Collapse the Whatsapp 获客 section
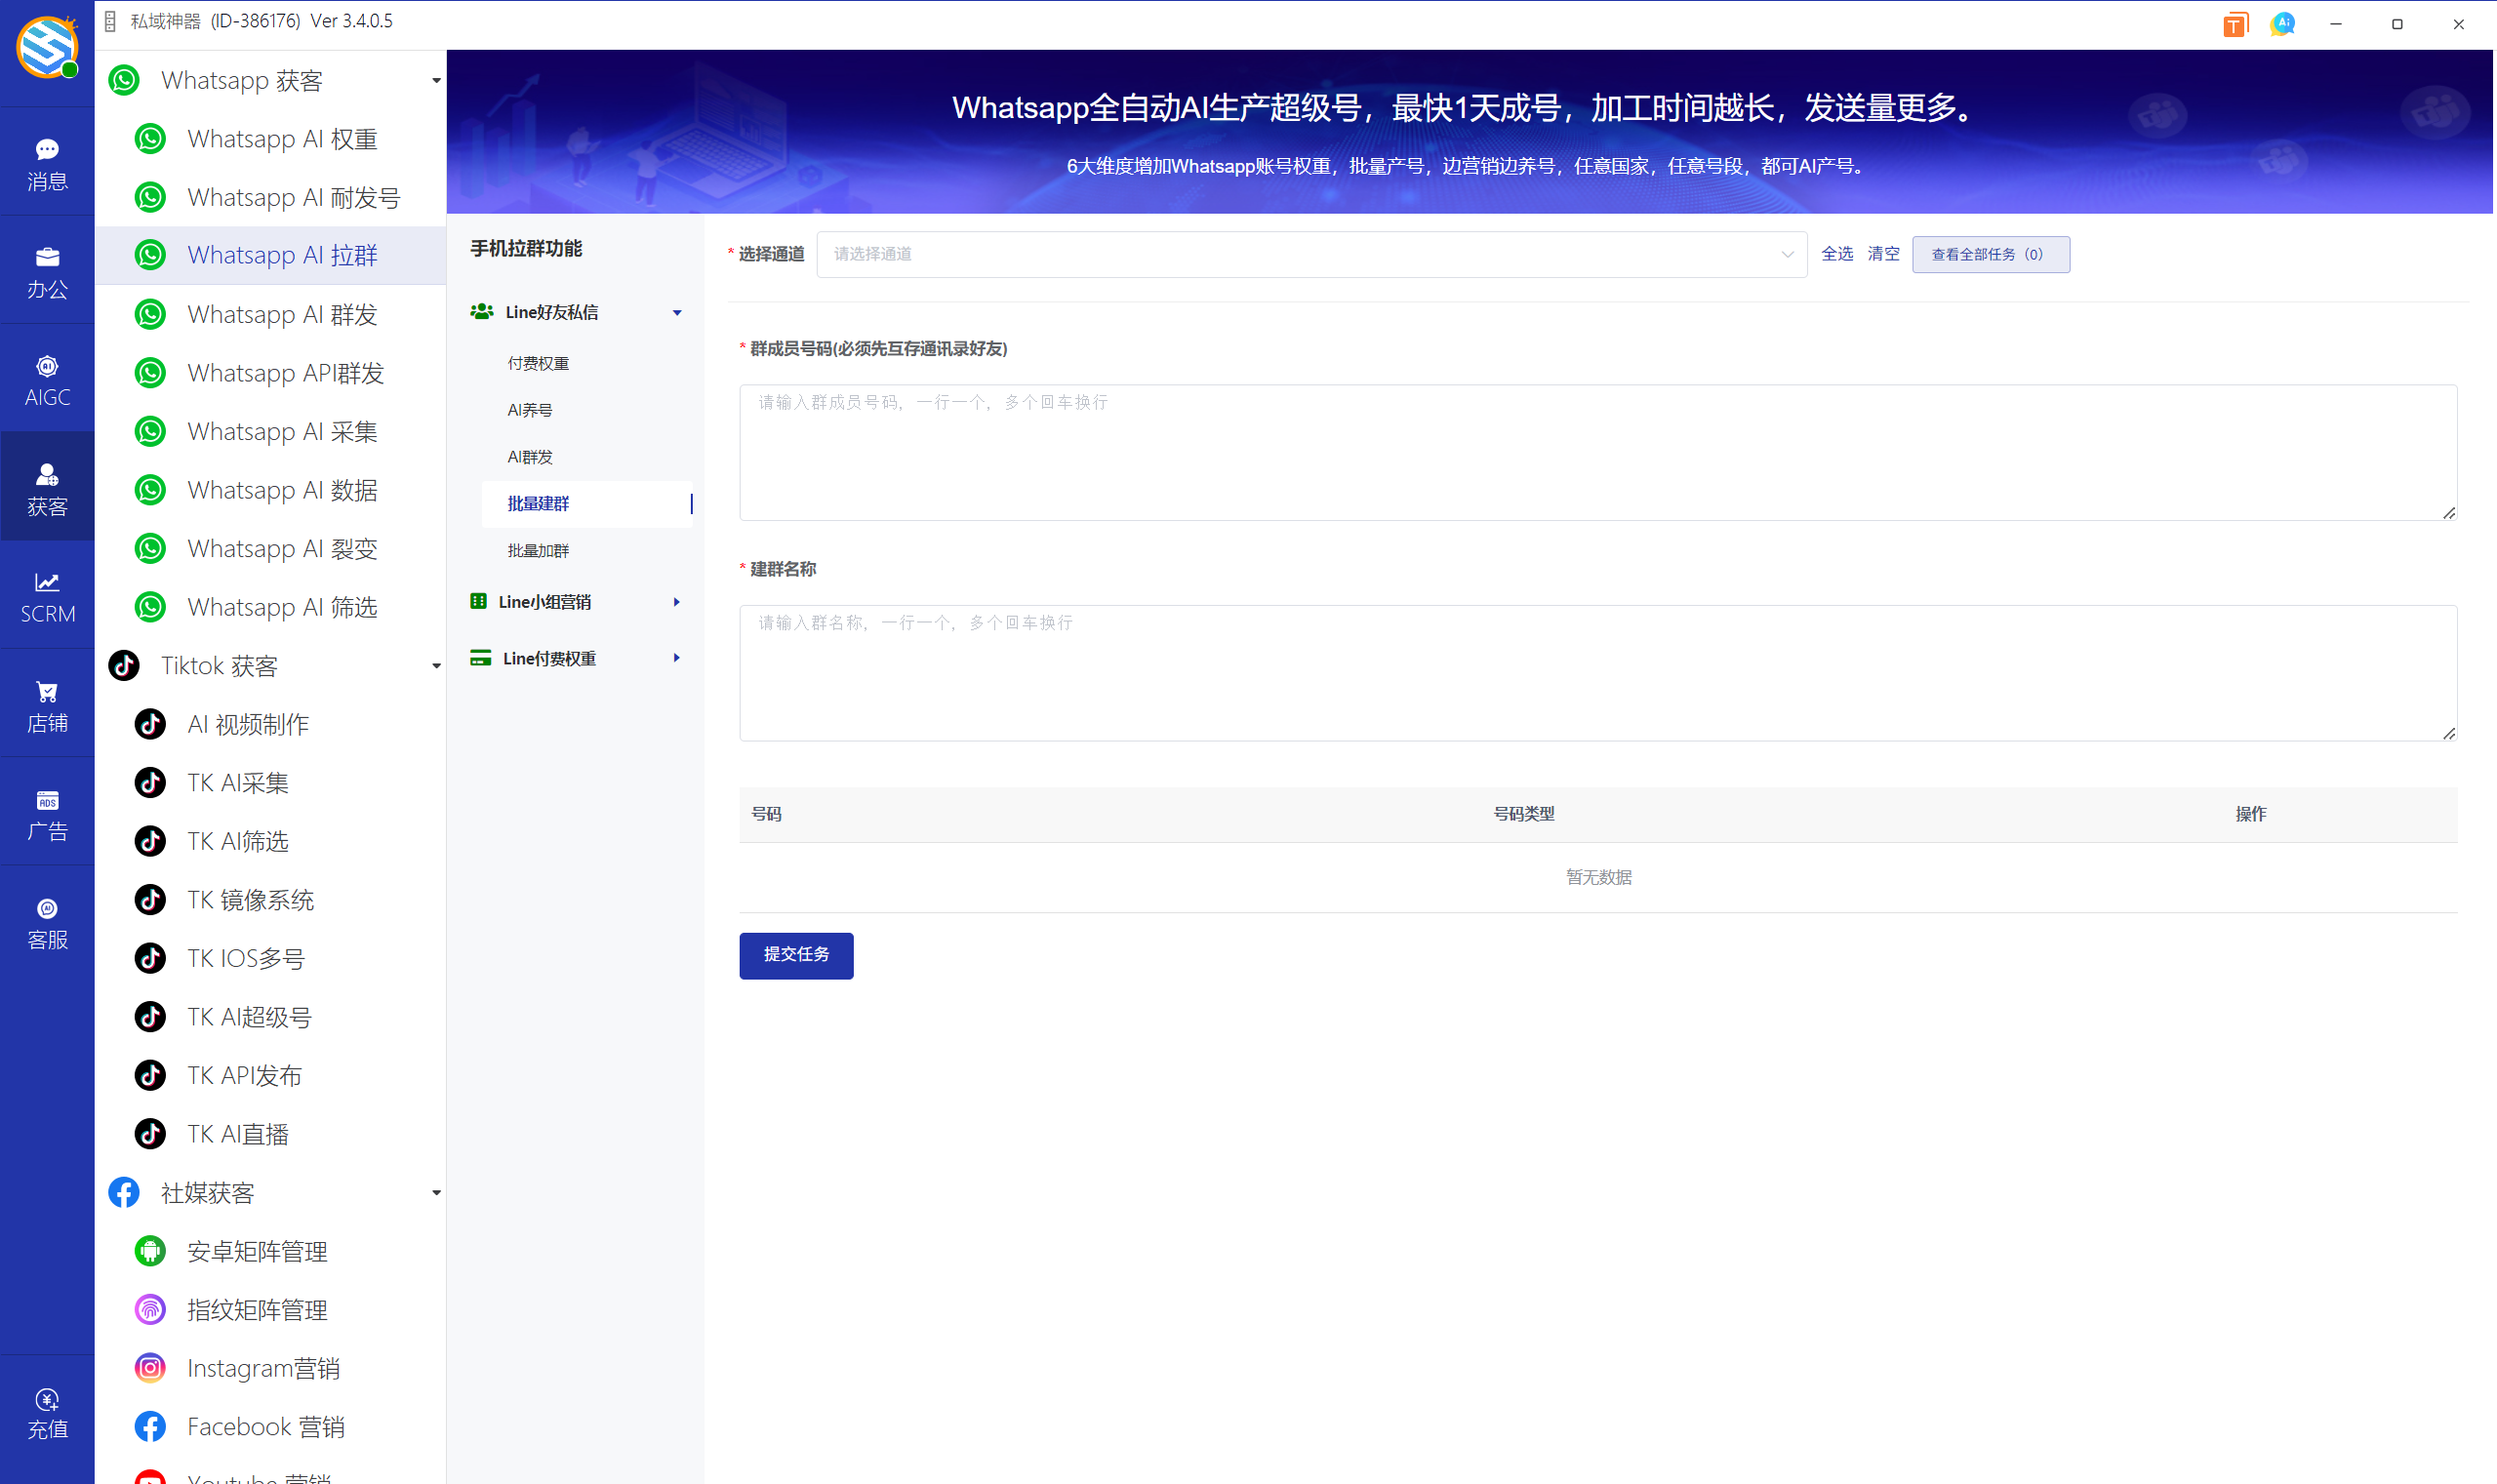This screenshot has height=1484, width=2497. click(435, 80)
